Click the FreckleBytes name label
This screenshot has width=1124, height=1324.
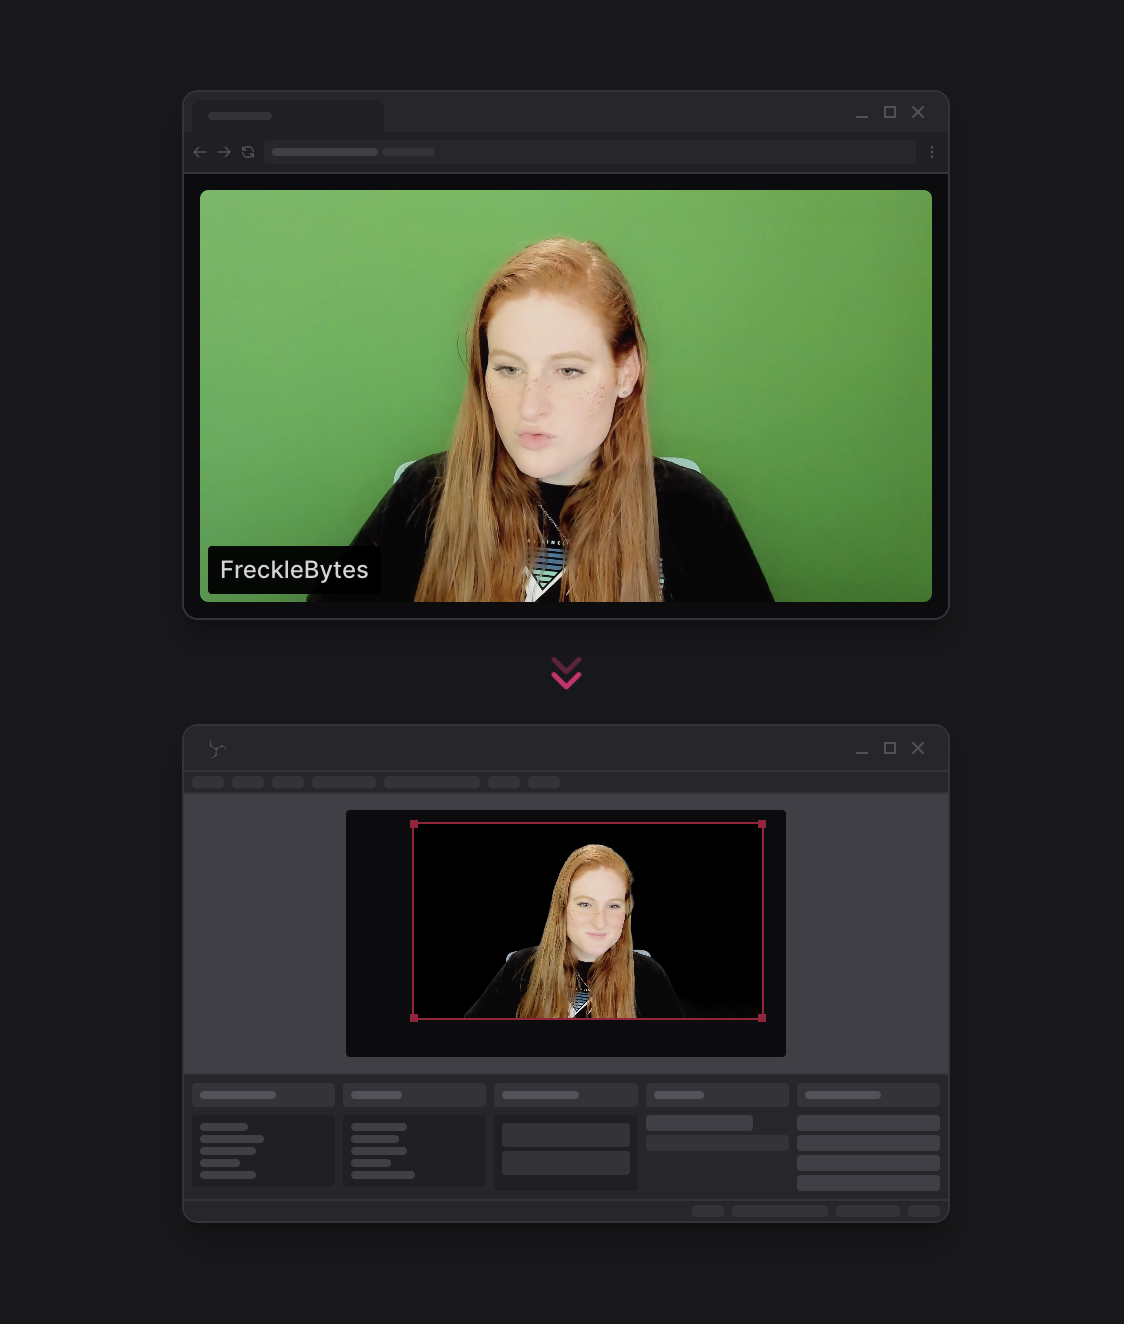click(294, 570)
